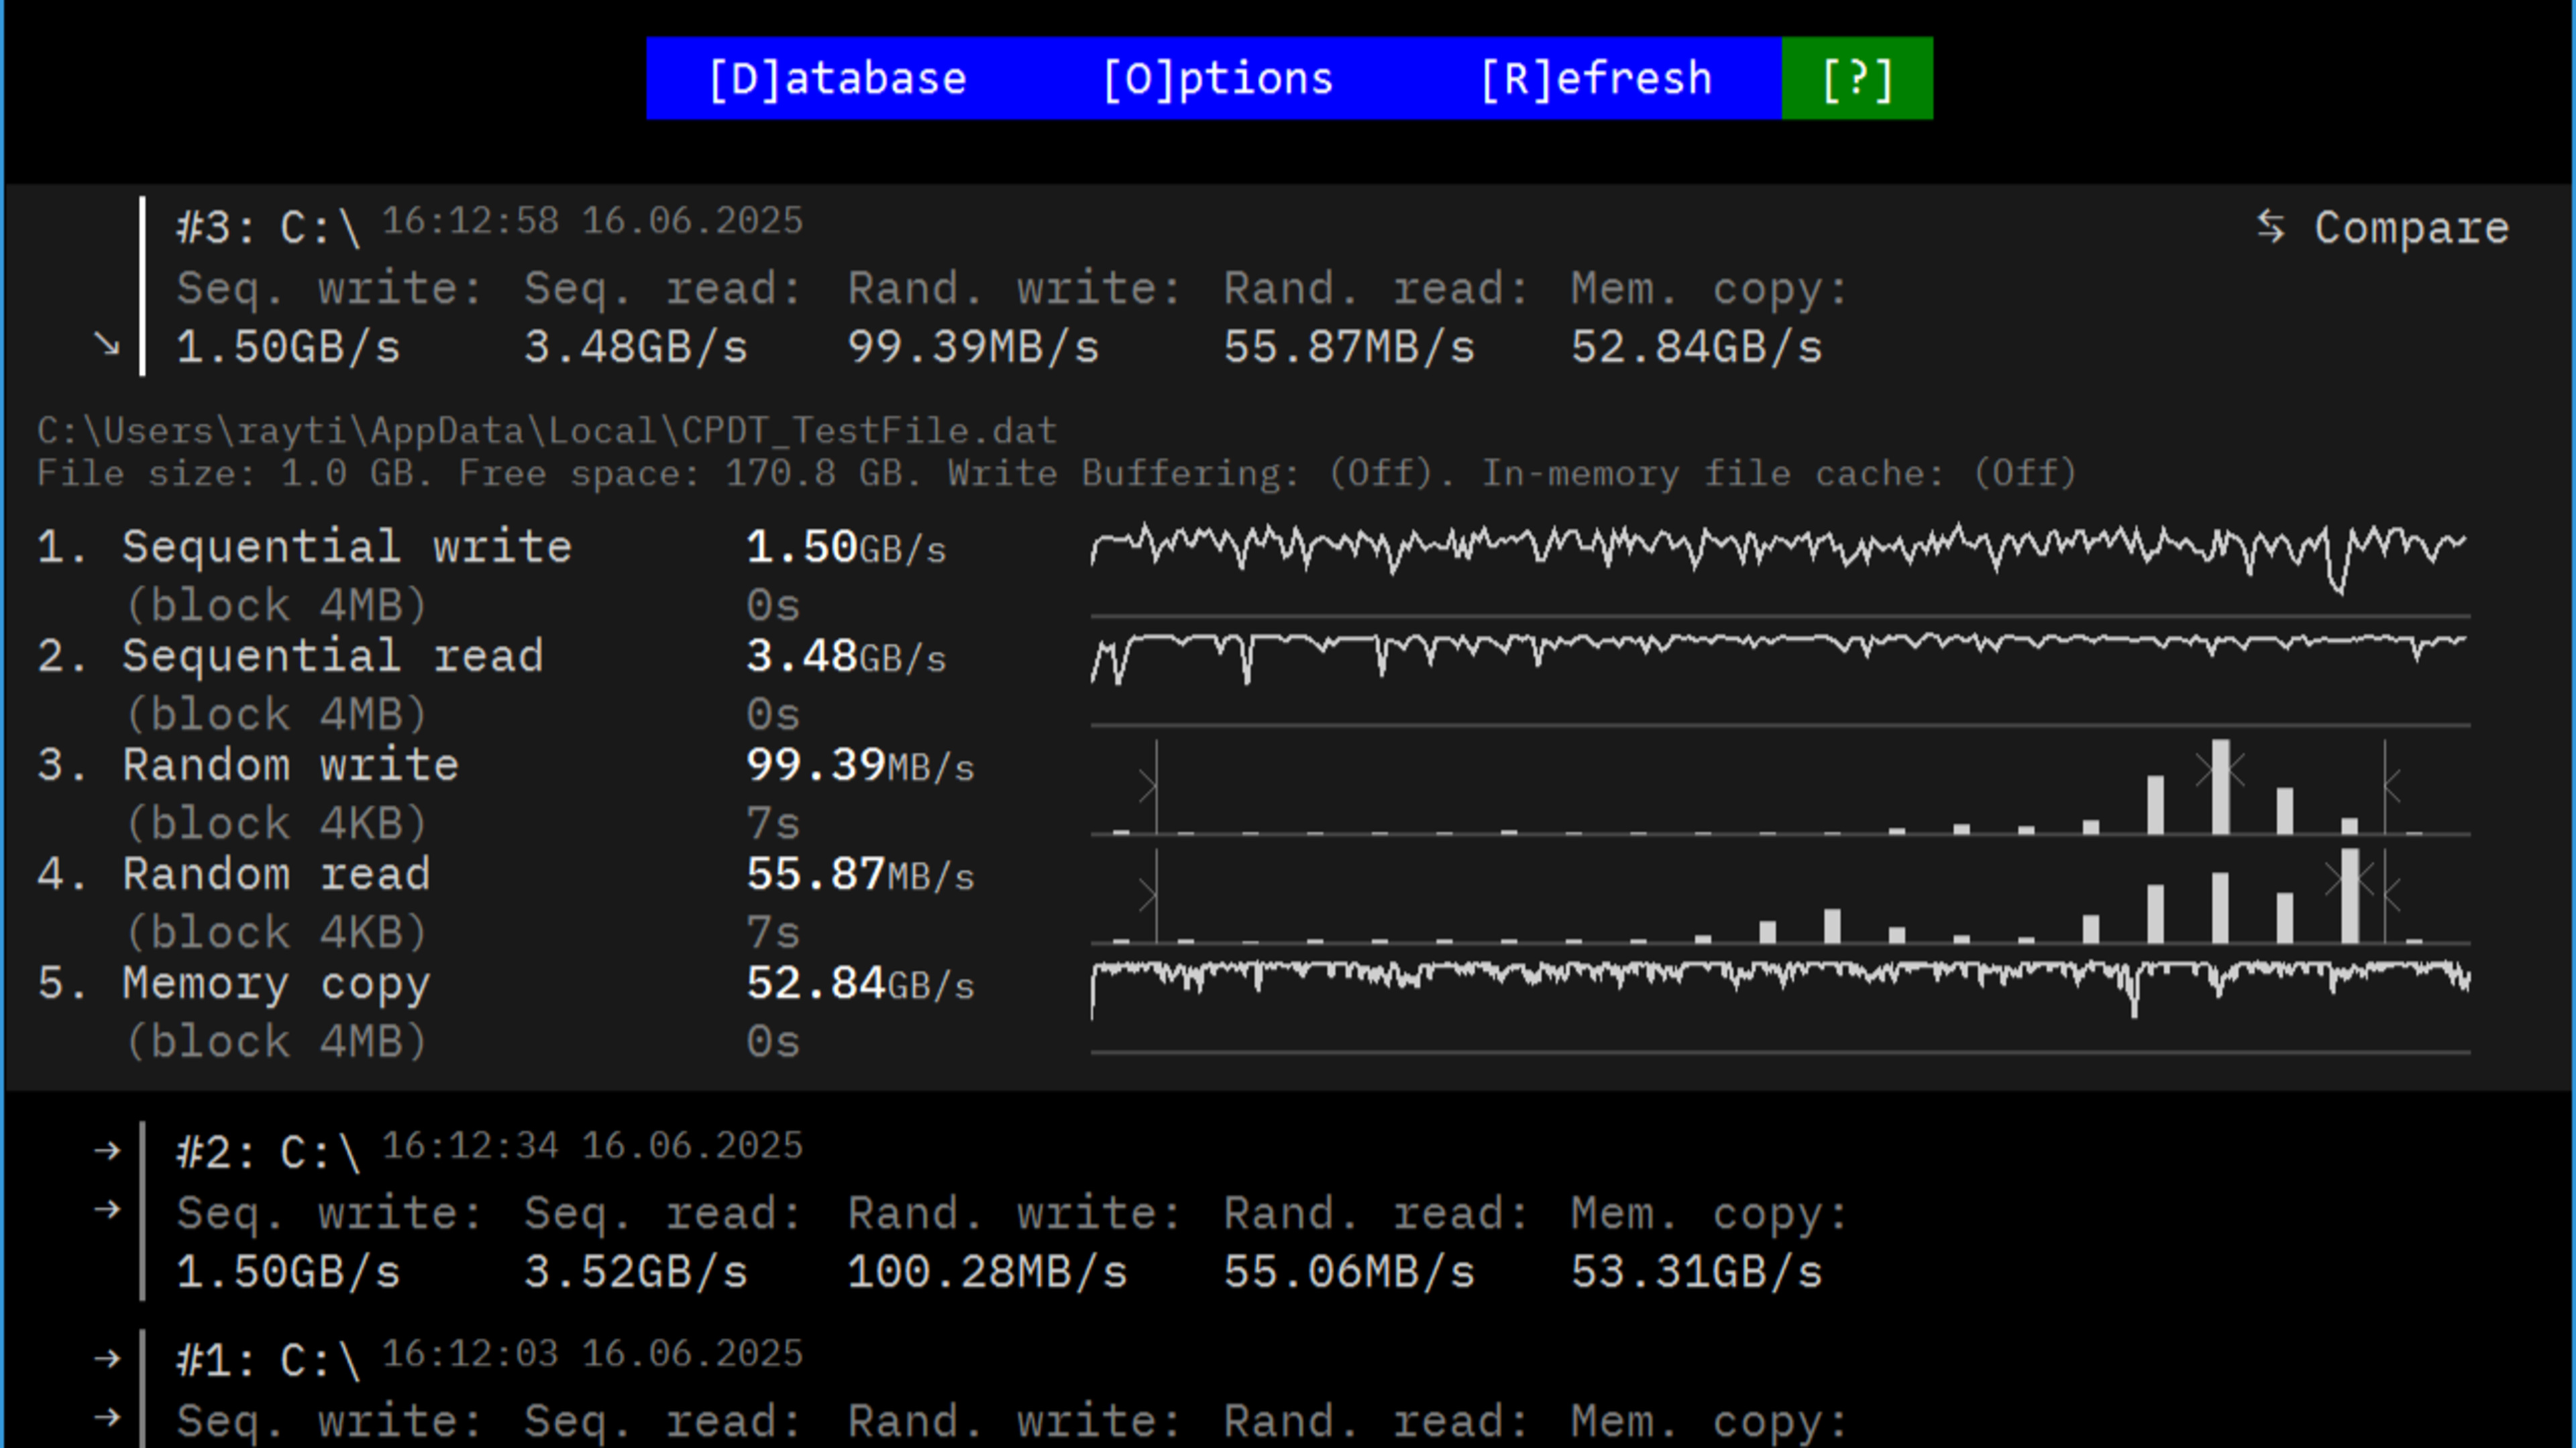Image resolution: width=2576 pixels, height=1448 pixels.
Task: Select the 2. Sequential read row label
Action: pyautogui.click(x=291, y=656)
